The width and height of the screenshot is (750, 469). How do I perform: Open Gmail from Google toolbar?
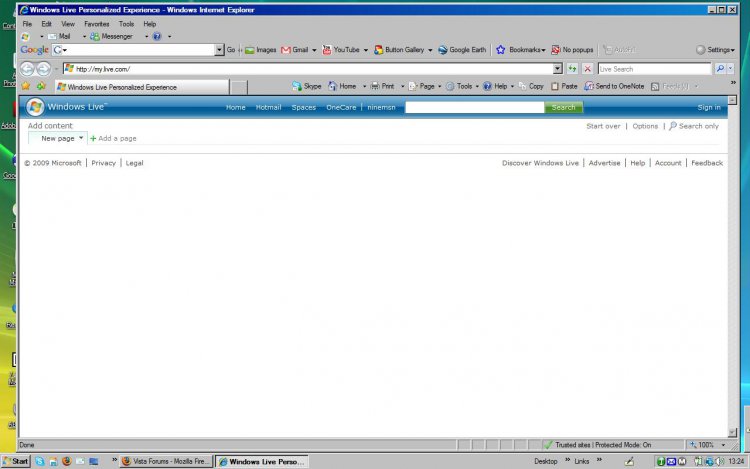(295, 50)
